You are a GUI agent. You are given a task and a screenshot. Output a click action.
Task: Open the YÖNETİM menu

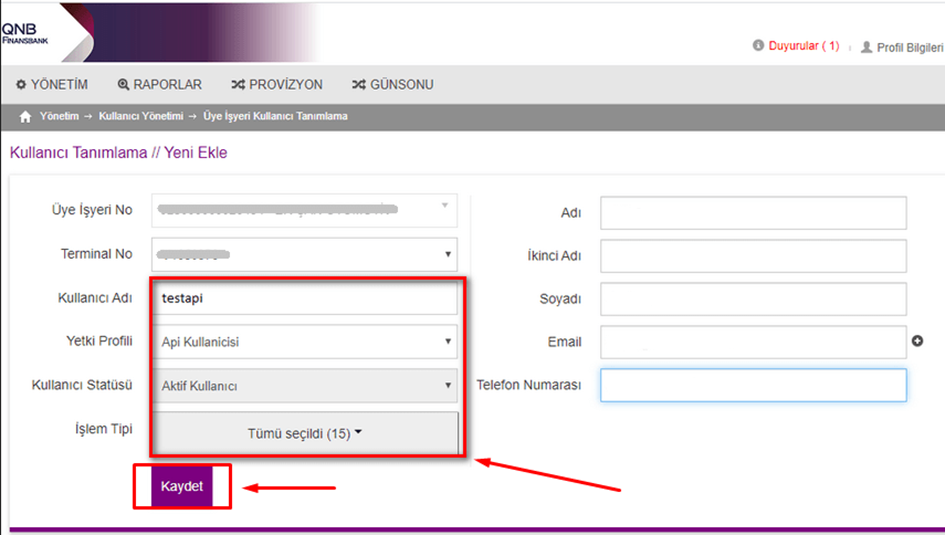52,85
